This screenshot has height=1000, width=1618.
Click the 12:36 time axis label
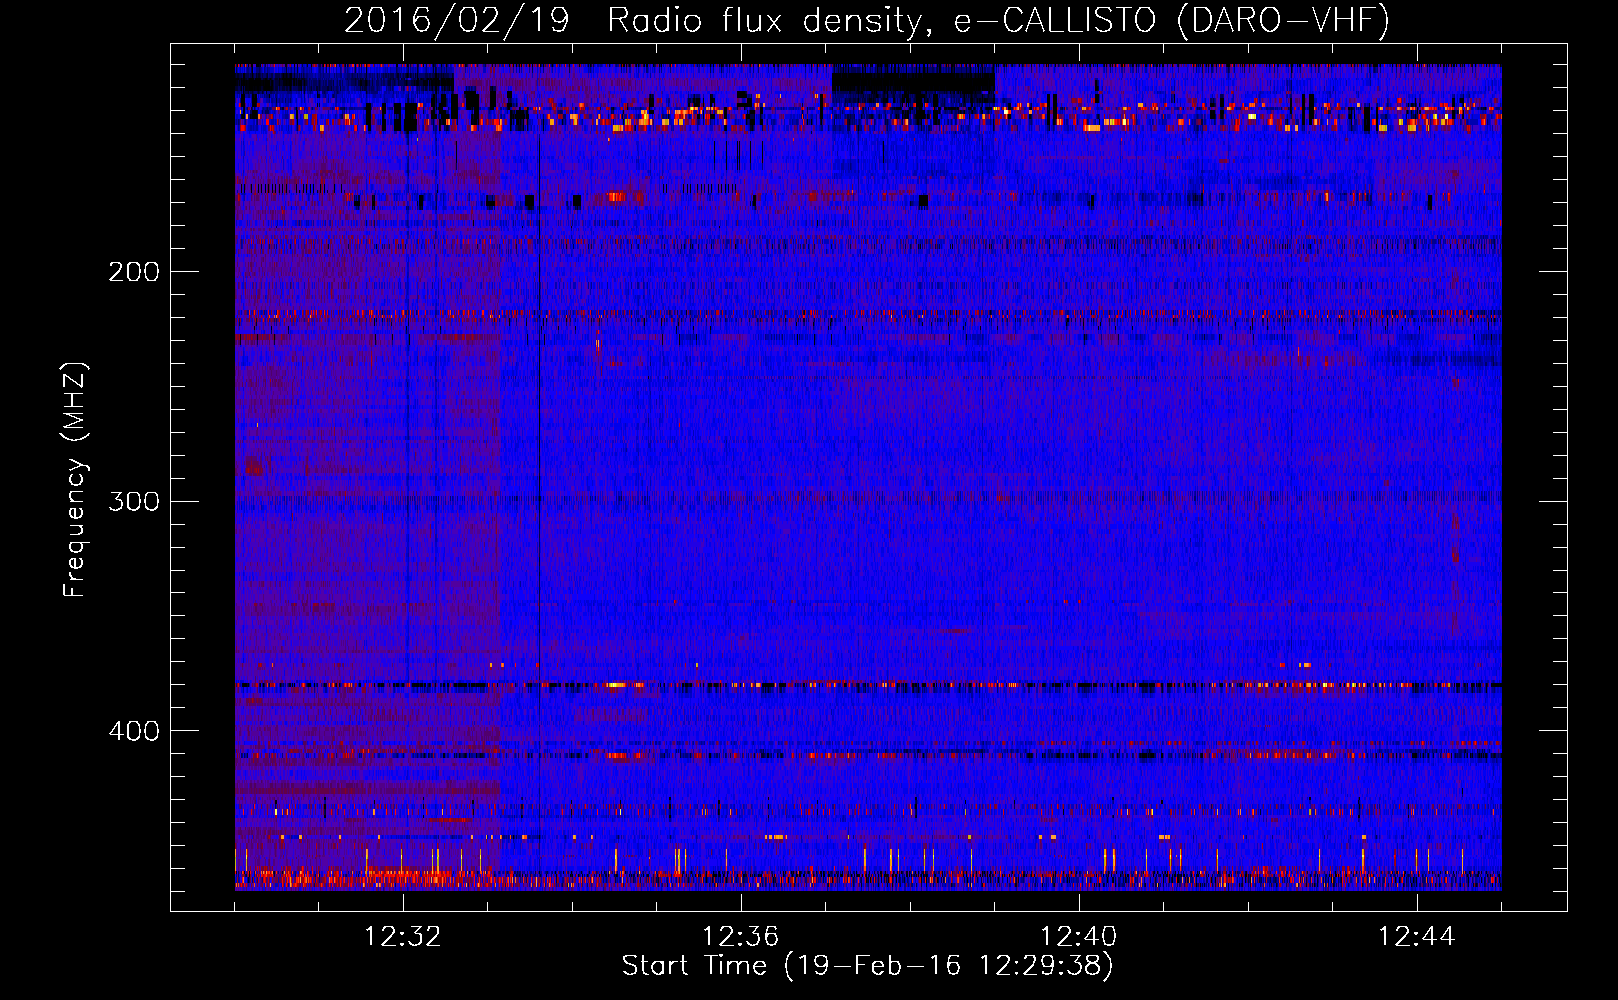[740, 937]
